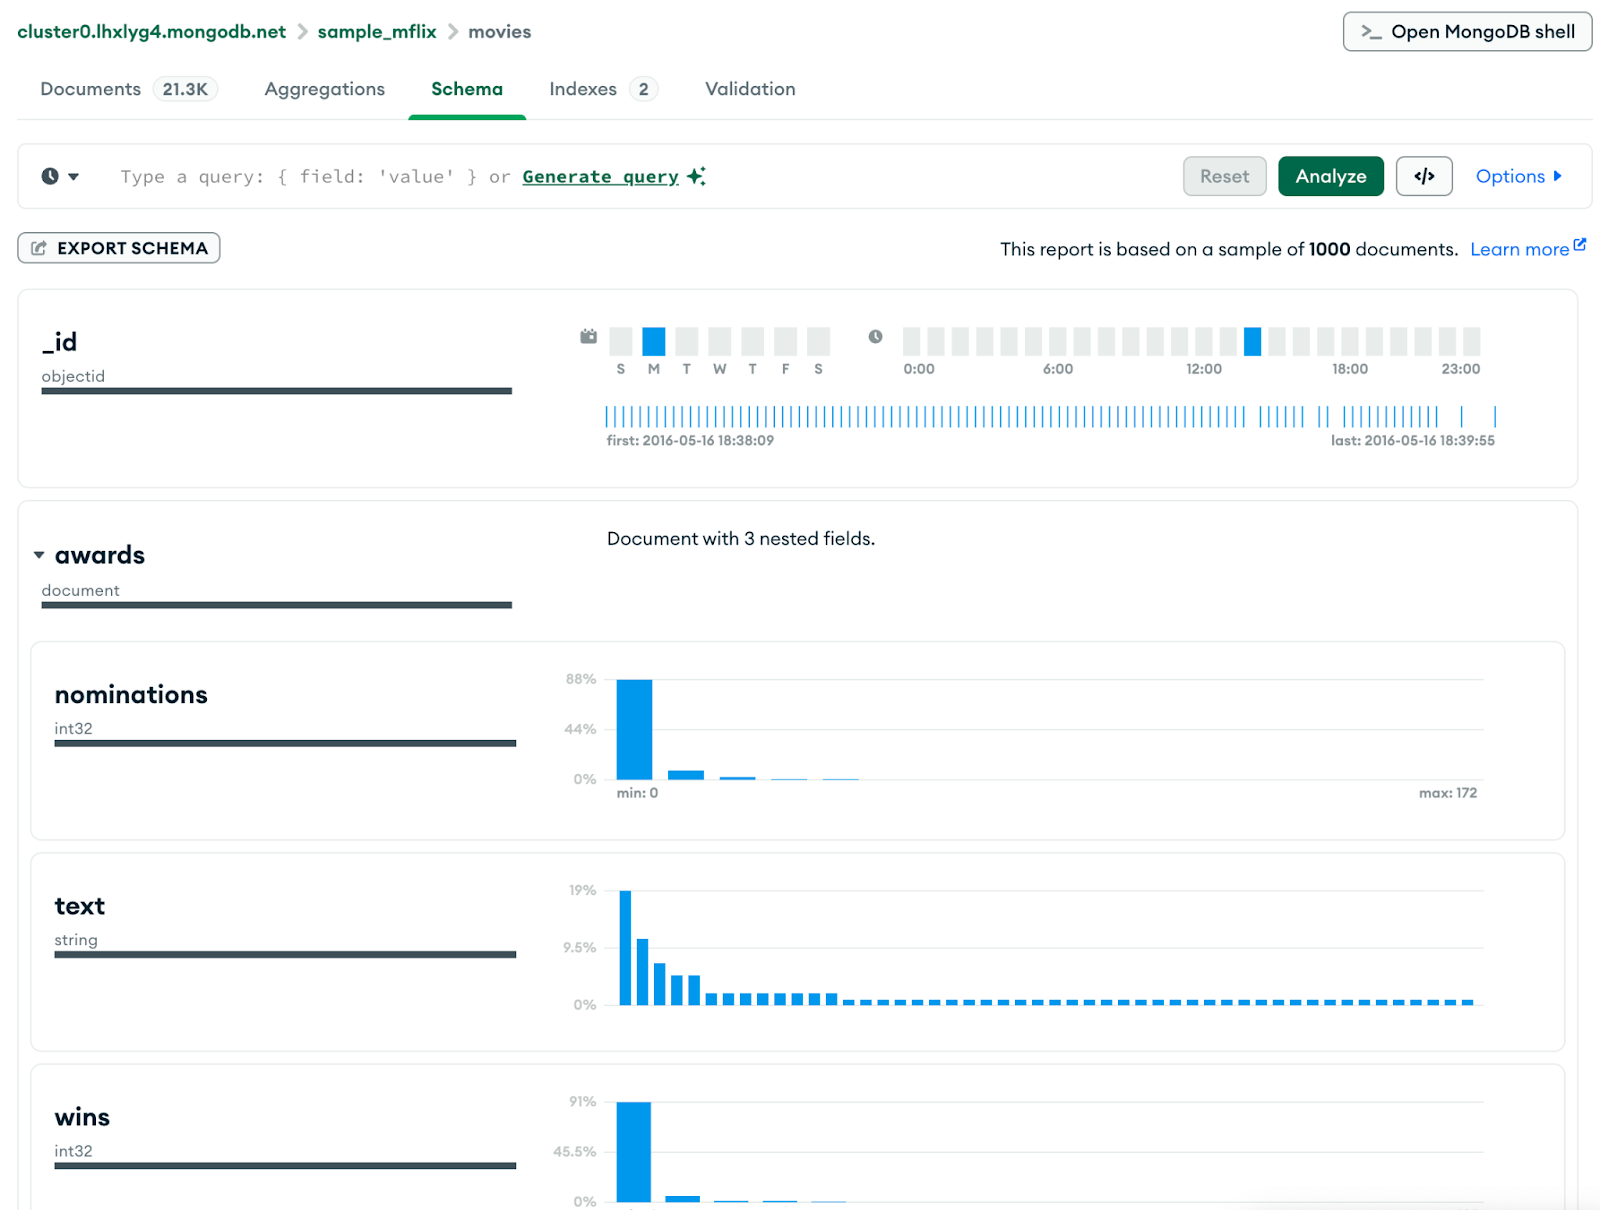The width and height of the screenshot is (1600, 1210).
Task: Click the external link icon beside Learn more
Action: point(1579,242)
